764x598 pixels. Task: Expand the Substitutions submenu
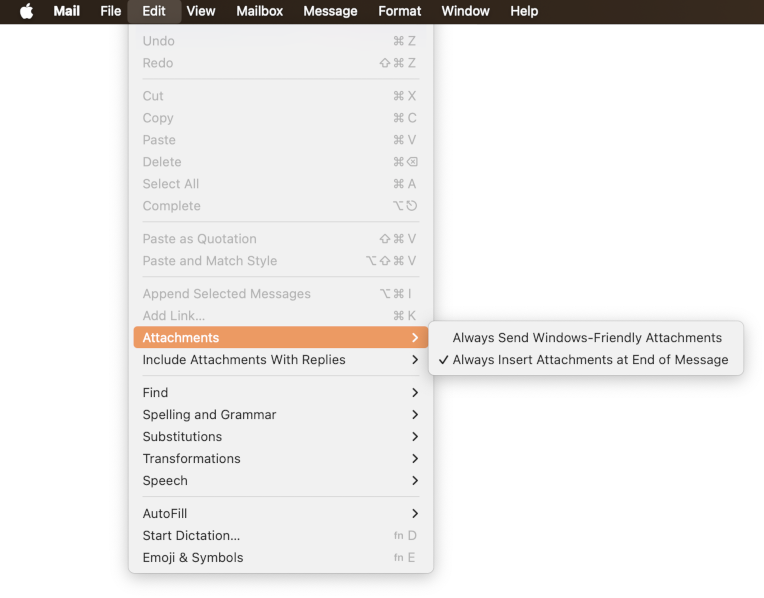pyautogui.click(x=281, y=436)
